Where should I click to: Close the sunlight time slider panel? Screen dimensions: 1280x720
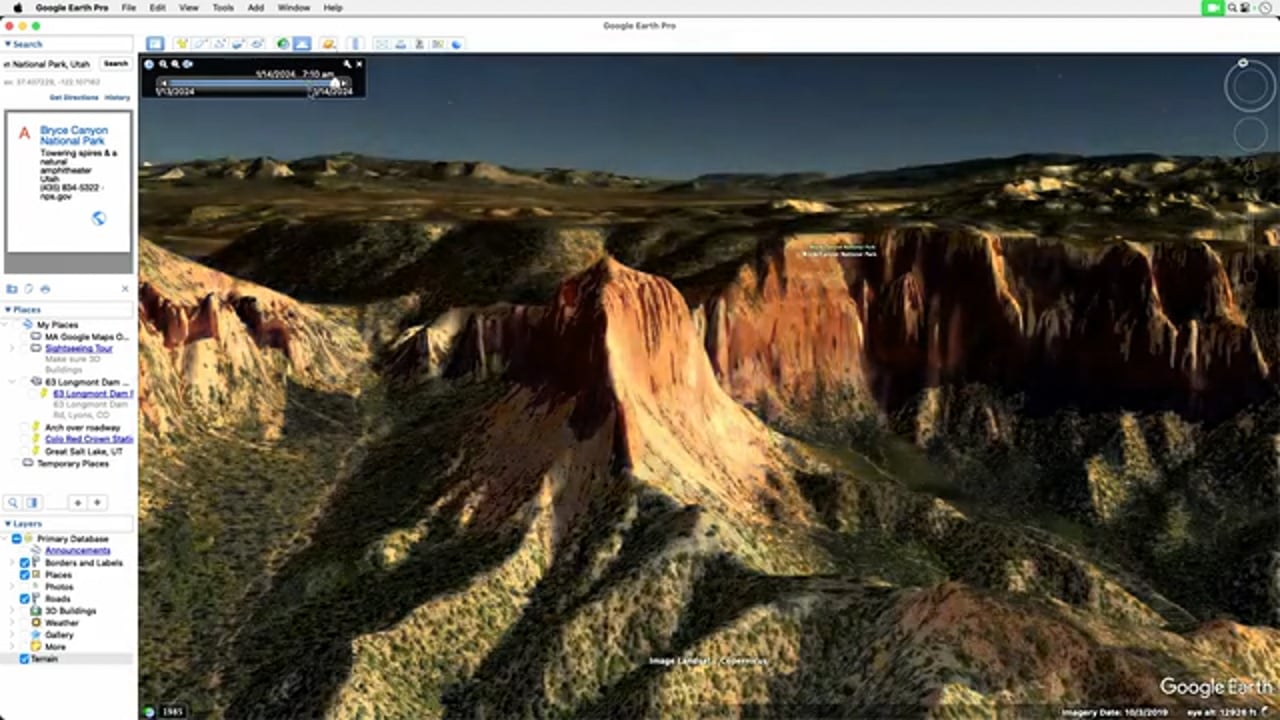359,64
